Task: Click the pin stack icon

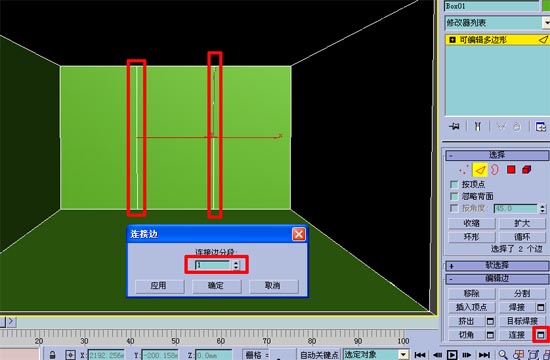Action: pyautogui.click(x=454, y=126)
